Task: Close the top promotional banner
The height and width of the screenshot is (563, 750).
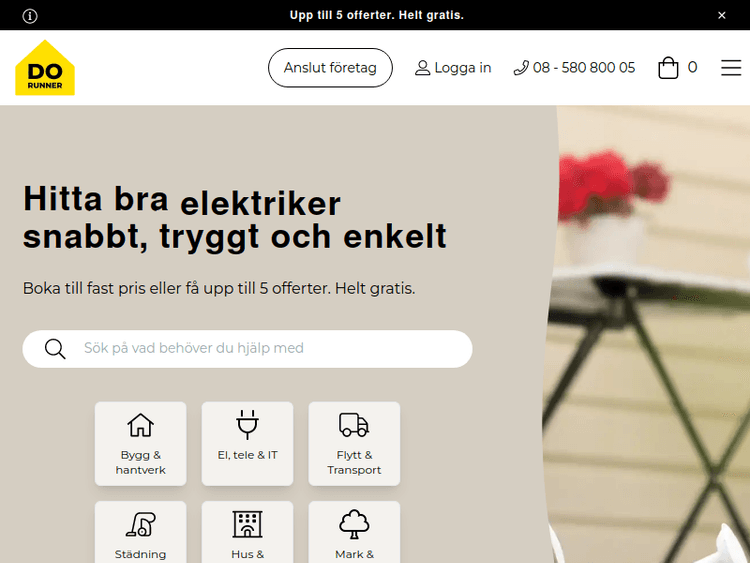Action: pyautogui.click(x=722, y=16)
